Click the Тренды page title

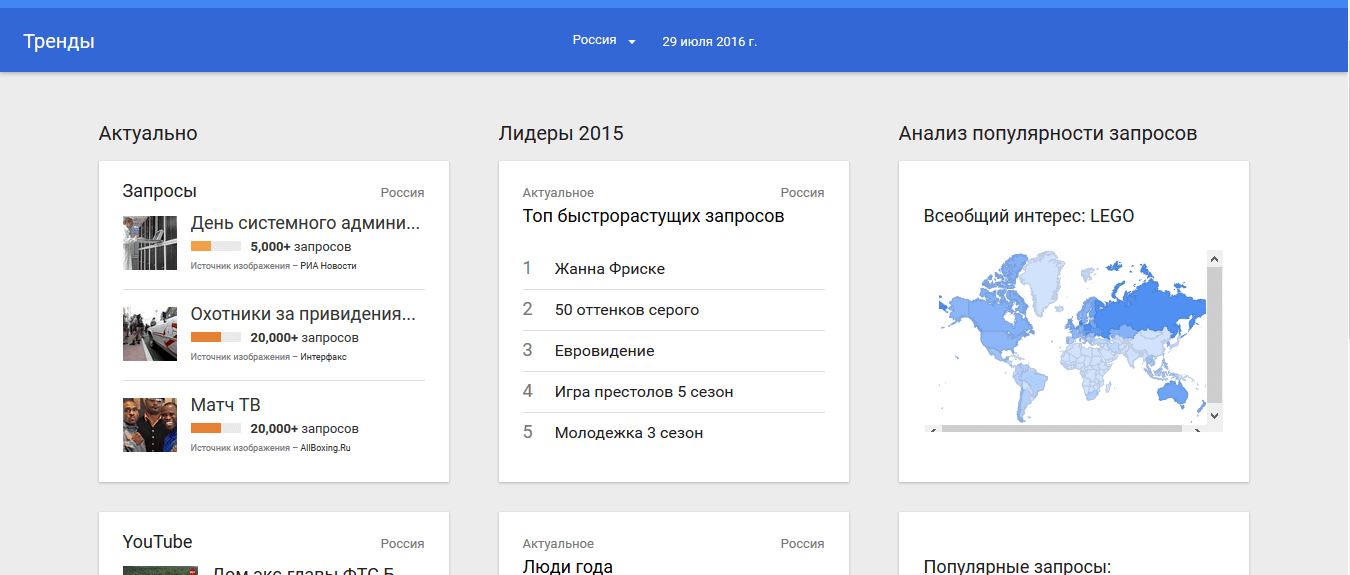59,41
